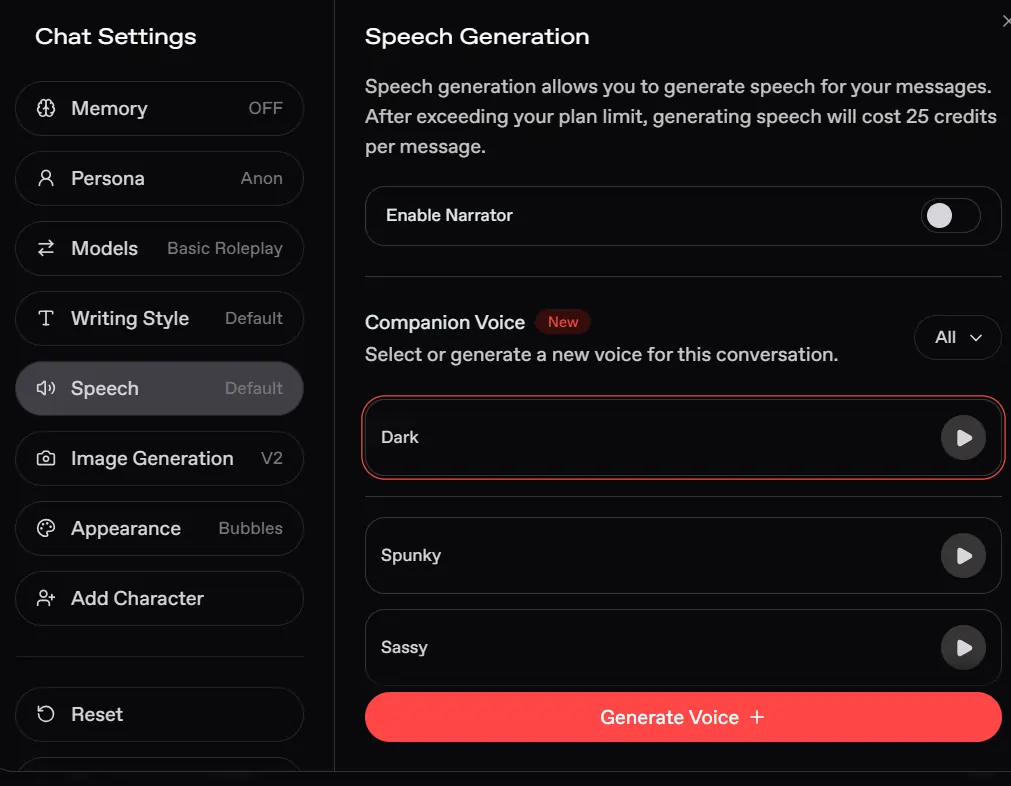The width and height of the screenshot is (1011, 786).
Task: Open the Appearance Bubbles settings tab
Action: (x=159, y=528)
